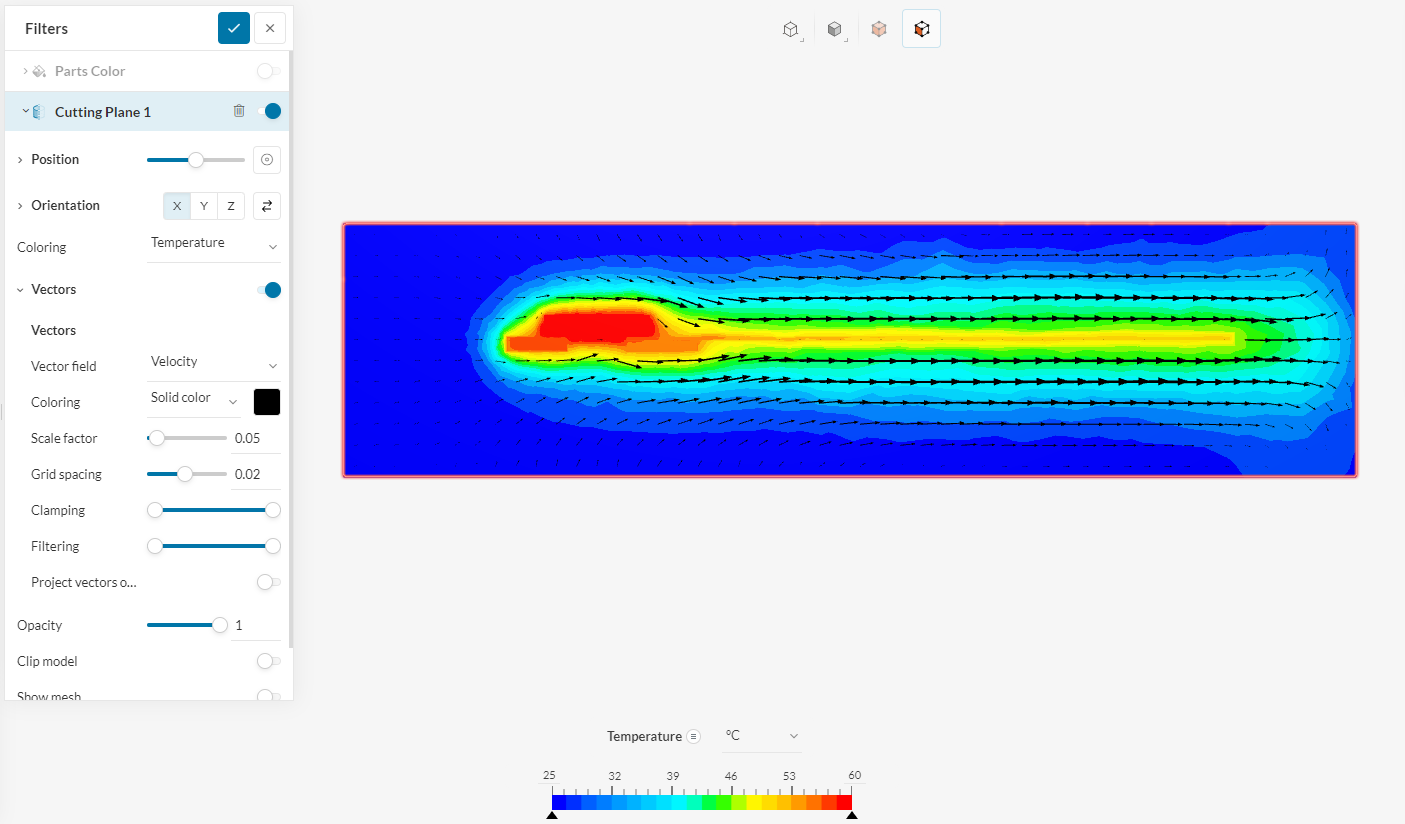Screen dimensions: 1405x824
Task: Enable the Show mesh switch
Action: [x=268, y=696]
